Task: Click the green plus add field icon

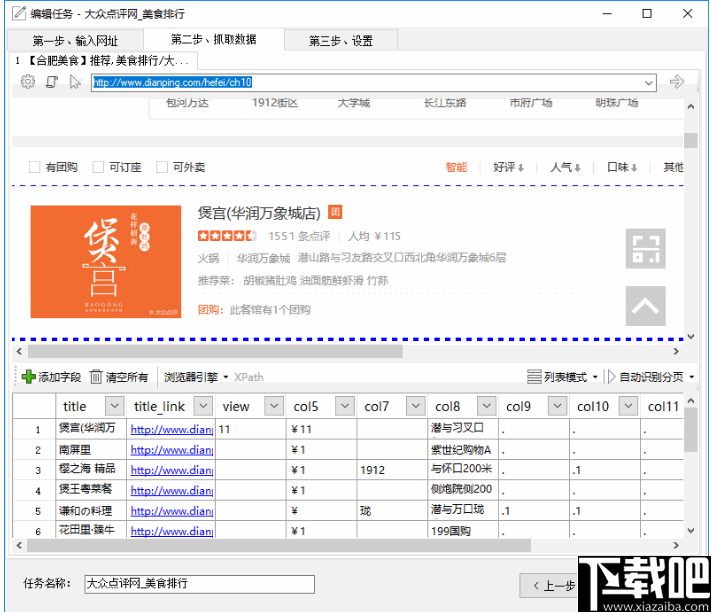Action: [x=29, y=376]
